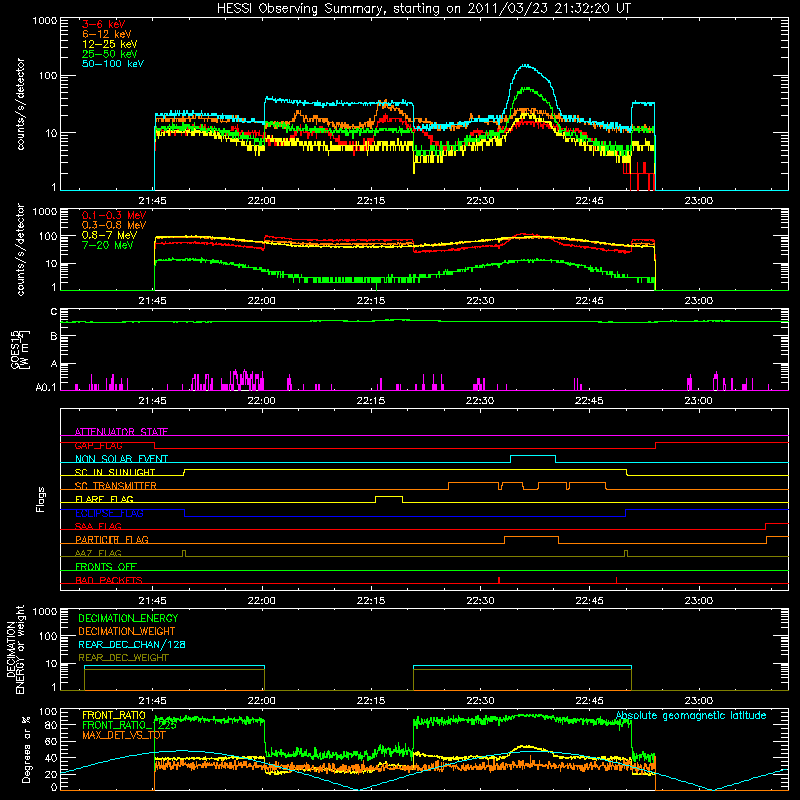Select the SC_TRANSMITTER flag label
Image resolution: width=800 pixels, height=800 pixels.
pos(116,486)
